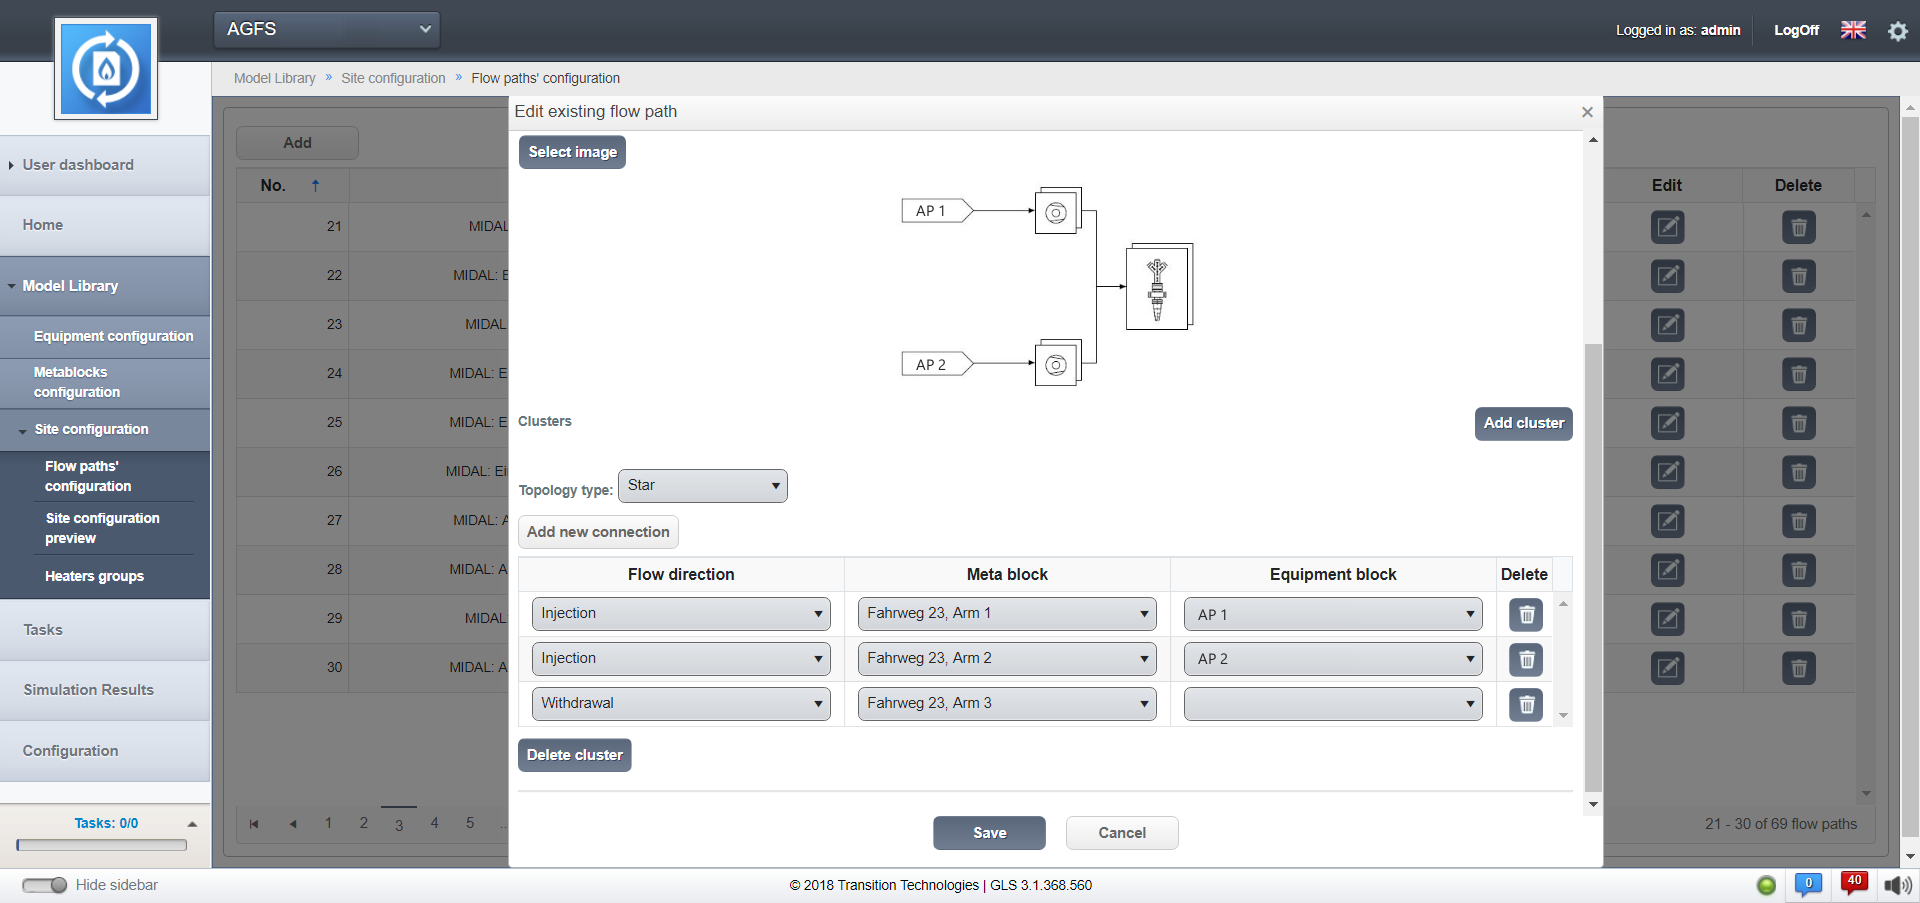This screenshot has height=903, width=1920.
Task: Open Equipment configuration in sidebar
Action: pos(113,337)
